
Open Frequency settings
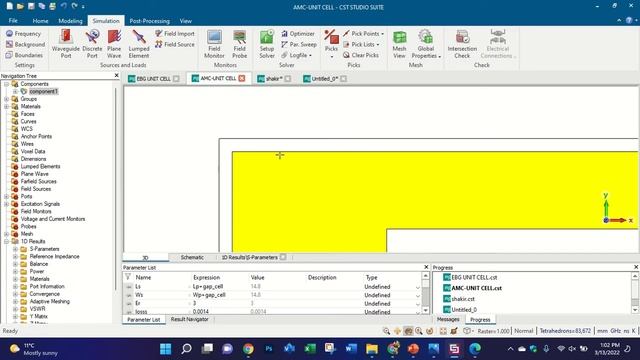(x=23, y=33)
